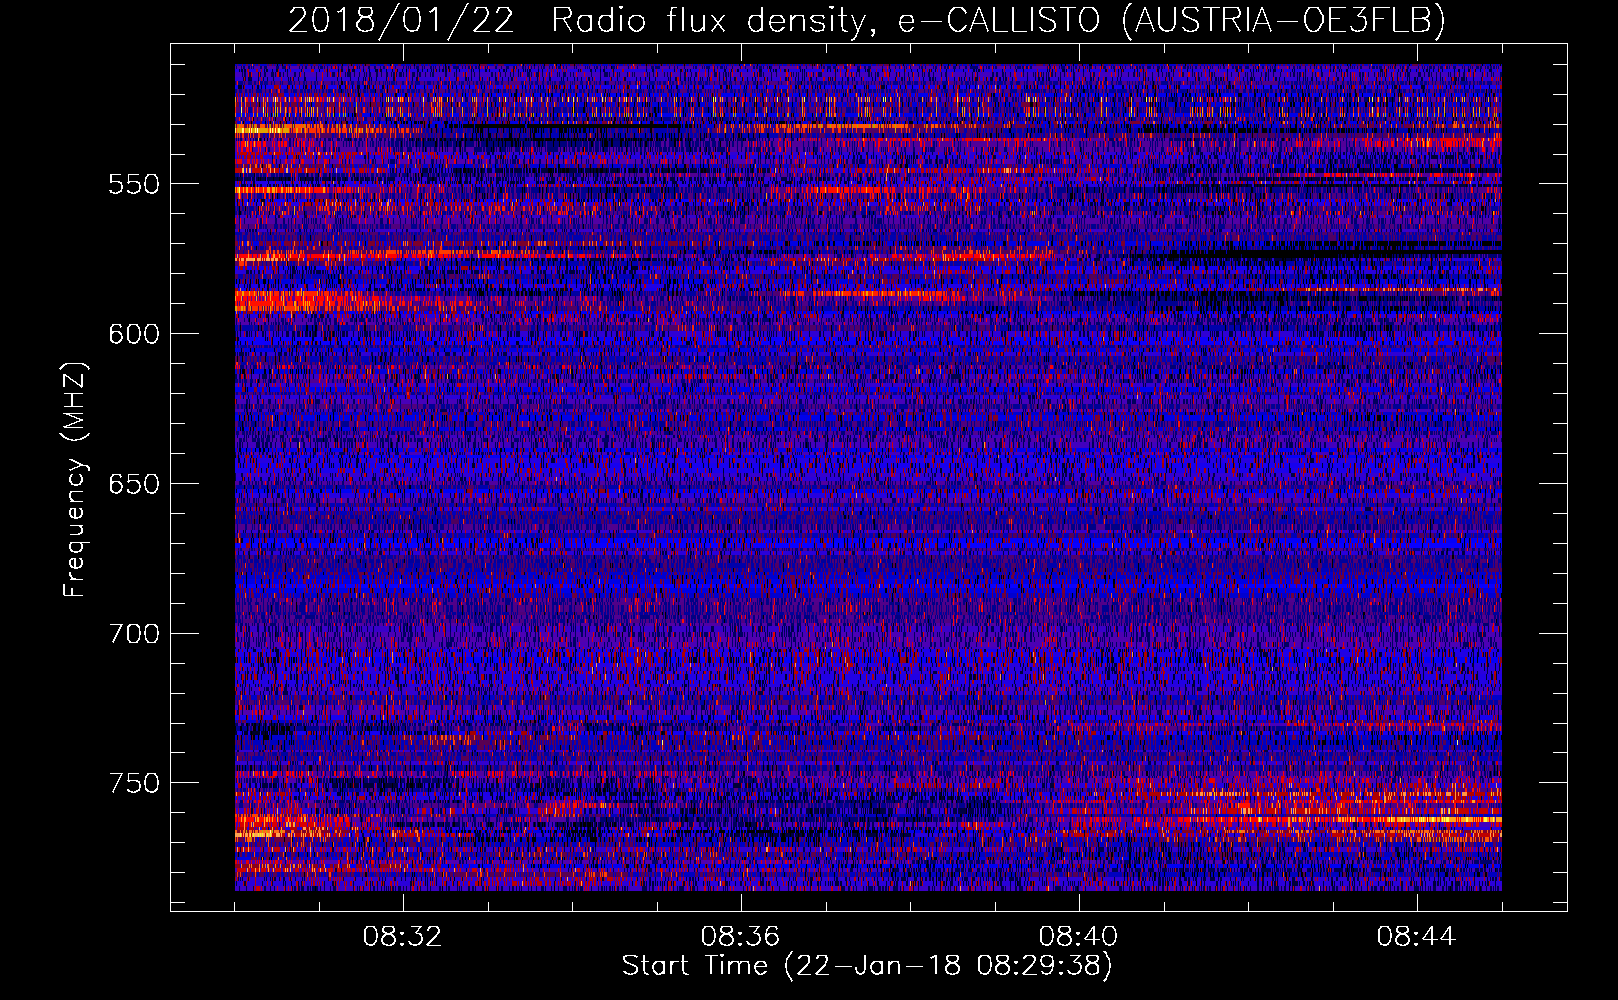This screenshot has height=1000, width=1618.
Task: Click the 700 frequency tick label
Action: tap(134, 634)
